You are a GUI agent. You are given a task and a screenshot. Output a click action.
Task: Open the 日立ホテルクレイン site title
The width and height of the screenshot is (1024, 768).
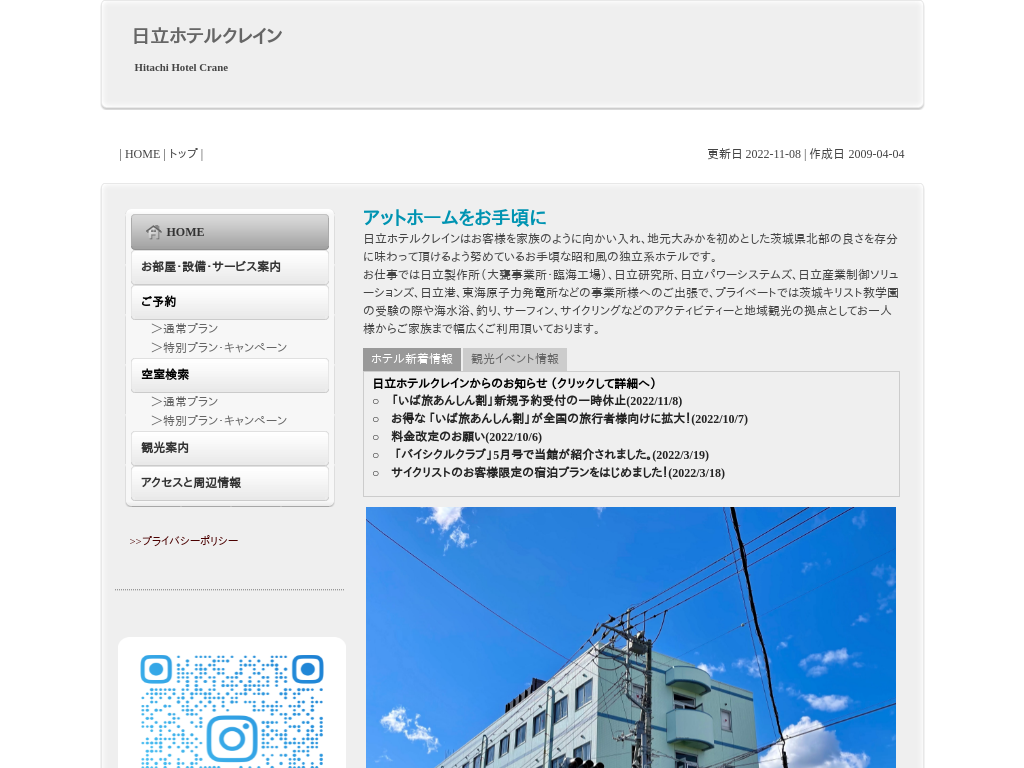[x=207, y=36]
